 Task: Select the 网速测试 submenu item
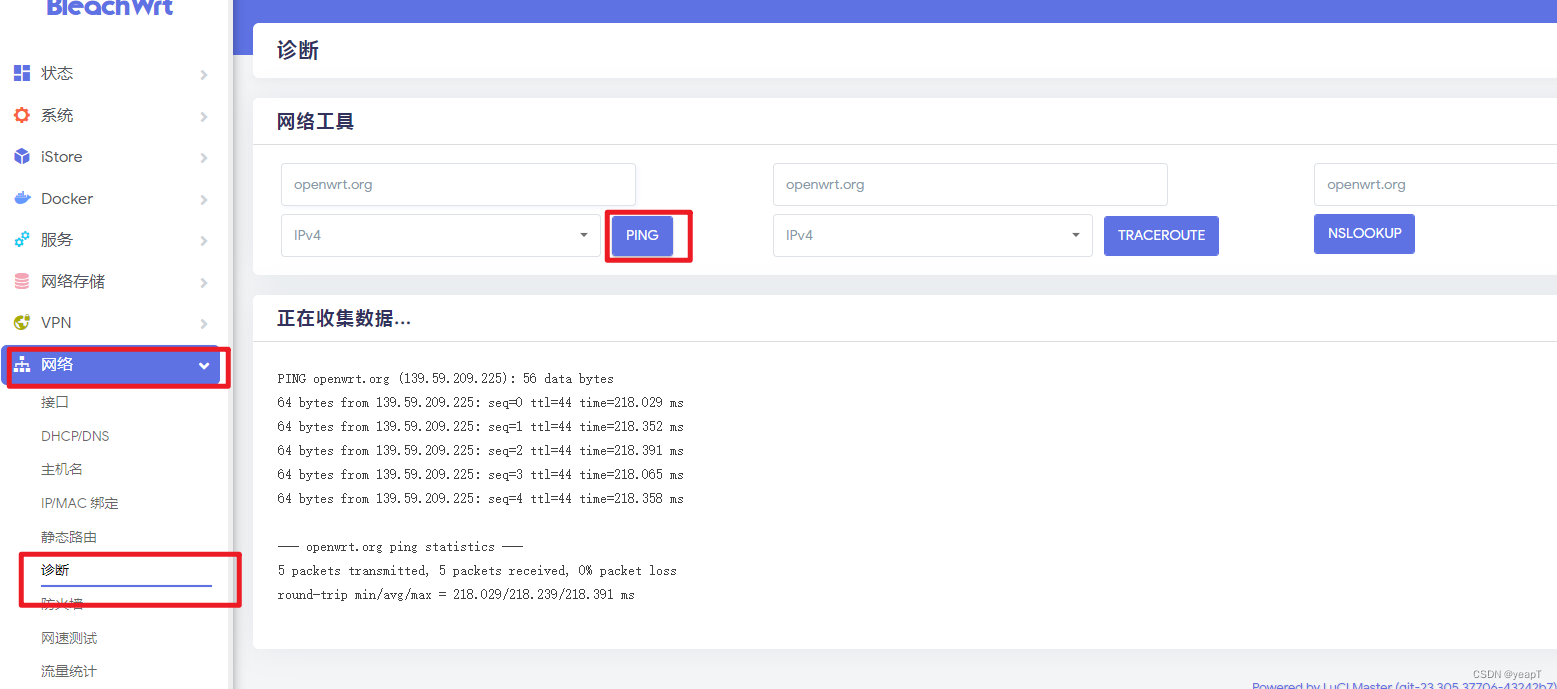(69, 638)
